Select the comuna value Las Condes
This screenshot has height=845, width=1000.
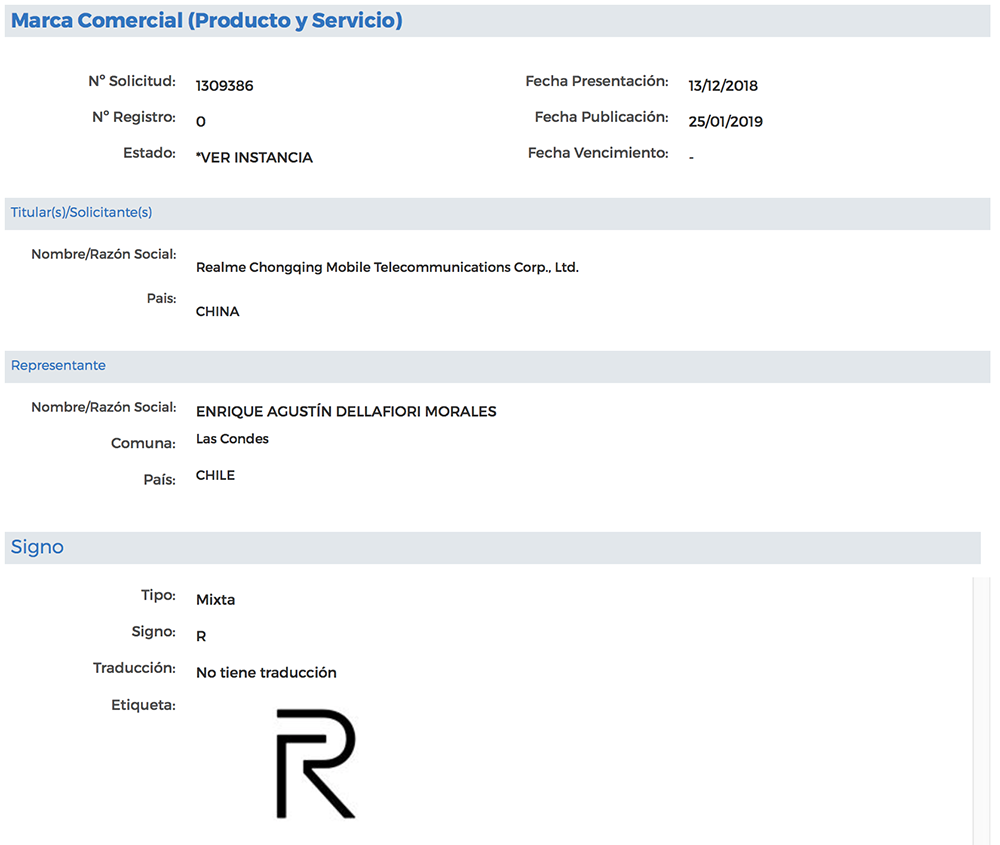pos(232,439)
